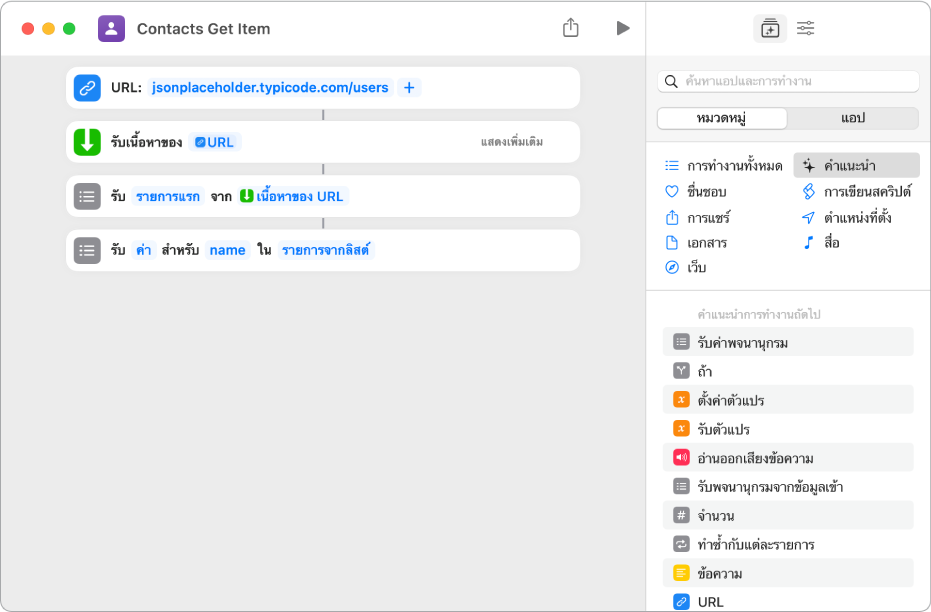Select the การเขียนสคริปต์ category
The height and width of the screenshot is (612, 931).
(x=867, y=191)
